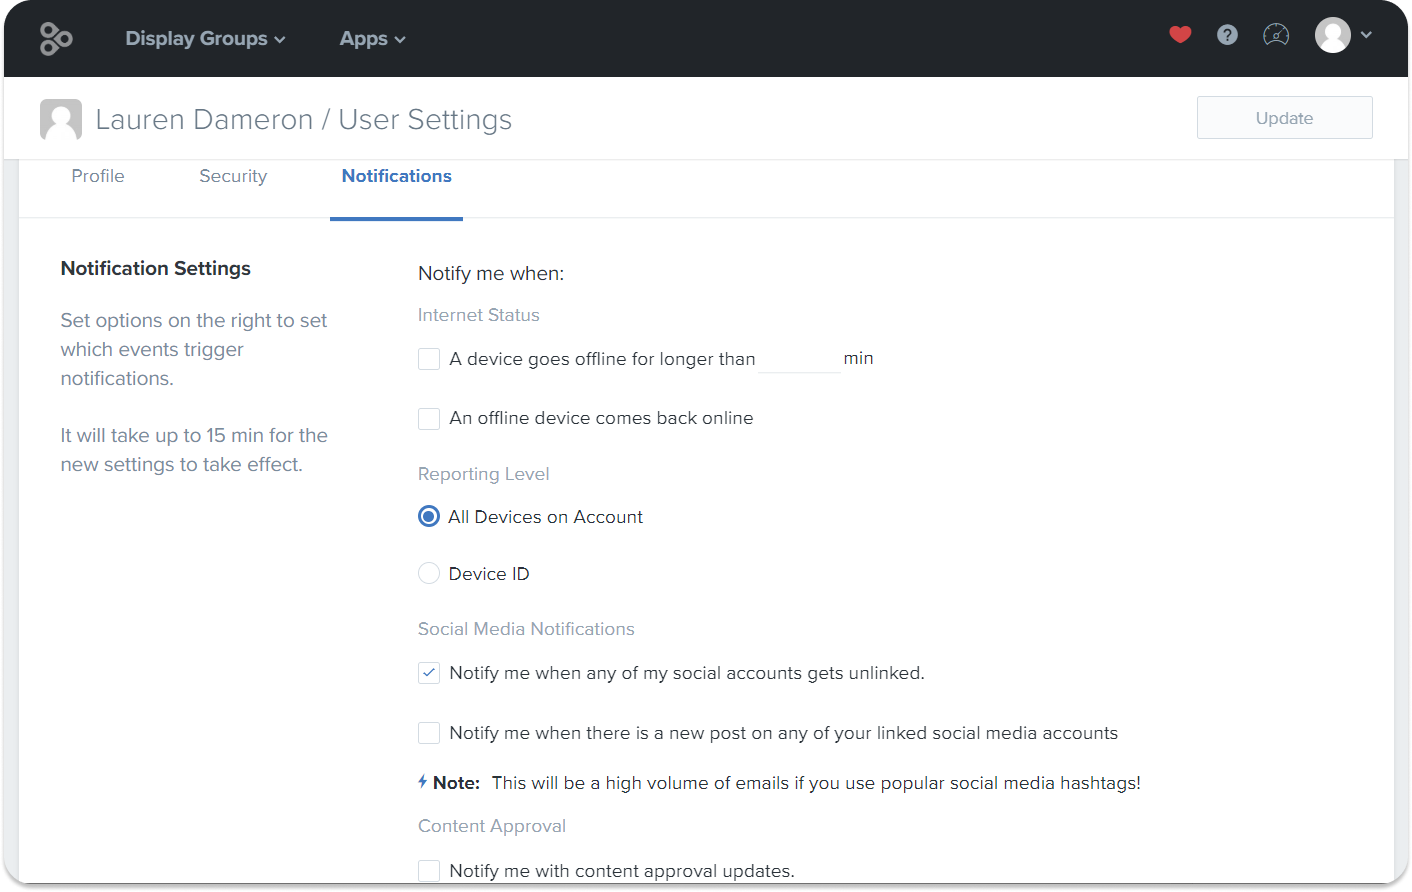Click the Internet Status heading
The height and width of the screenshot is (892, 1412).
[x=478, y=315]
